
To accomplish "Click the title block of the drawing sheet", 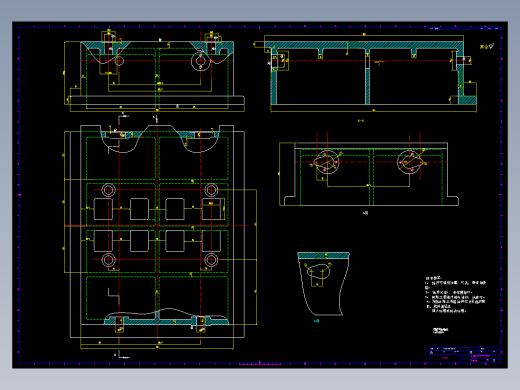I will click(x=465, y=355).
